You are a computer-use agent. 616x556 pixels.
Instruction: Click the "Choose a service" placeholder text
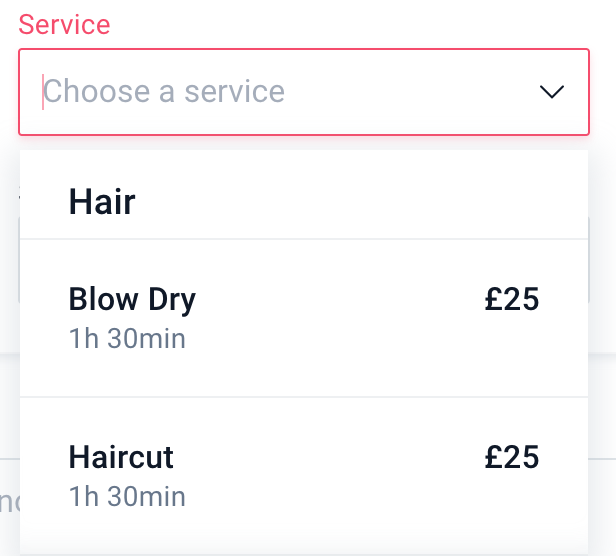pyautogui.click(x=164, y=92)
